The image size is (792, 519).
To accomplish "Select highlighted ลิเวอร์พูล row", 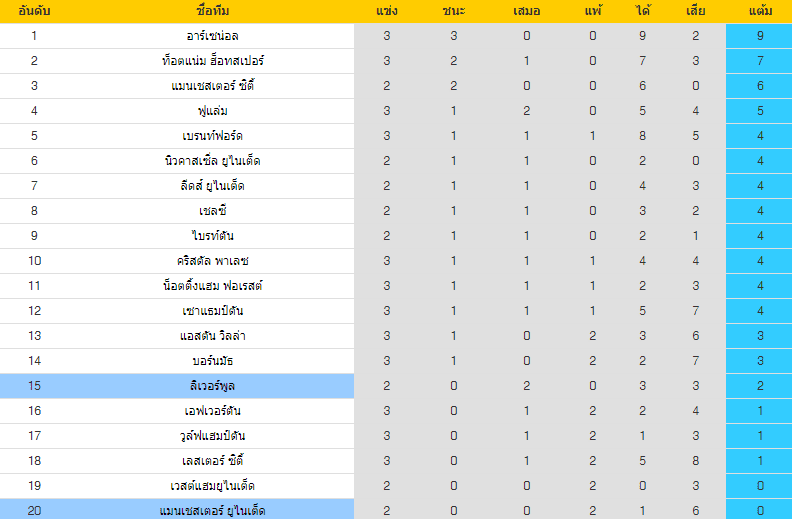I will 396,386.
